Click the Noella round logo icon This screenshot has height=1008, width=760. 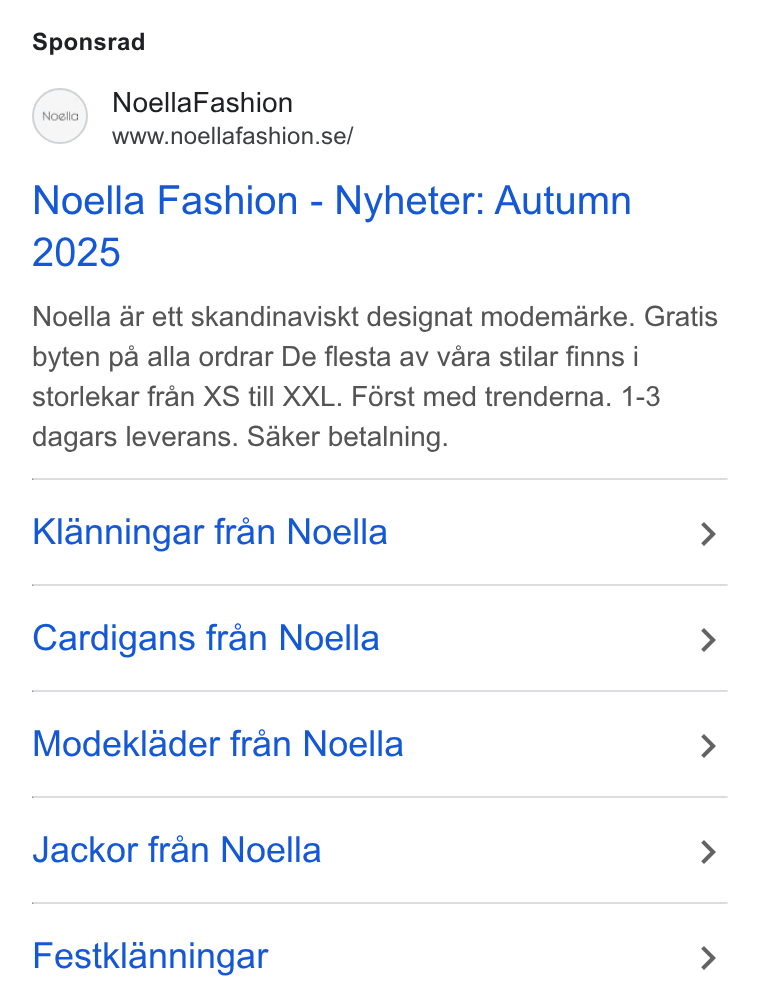coord(60,116)
